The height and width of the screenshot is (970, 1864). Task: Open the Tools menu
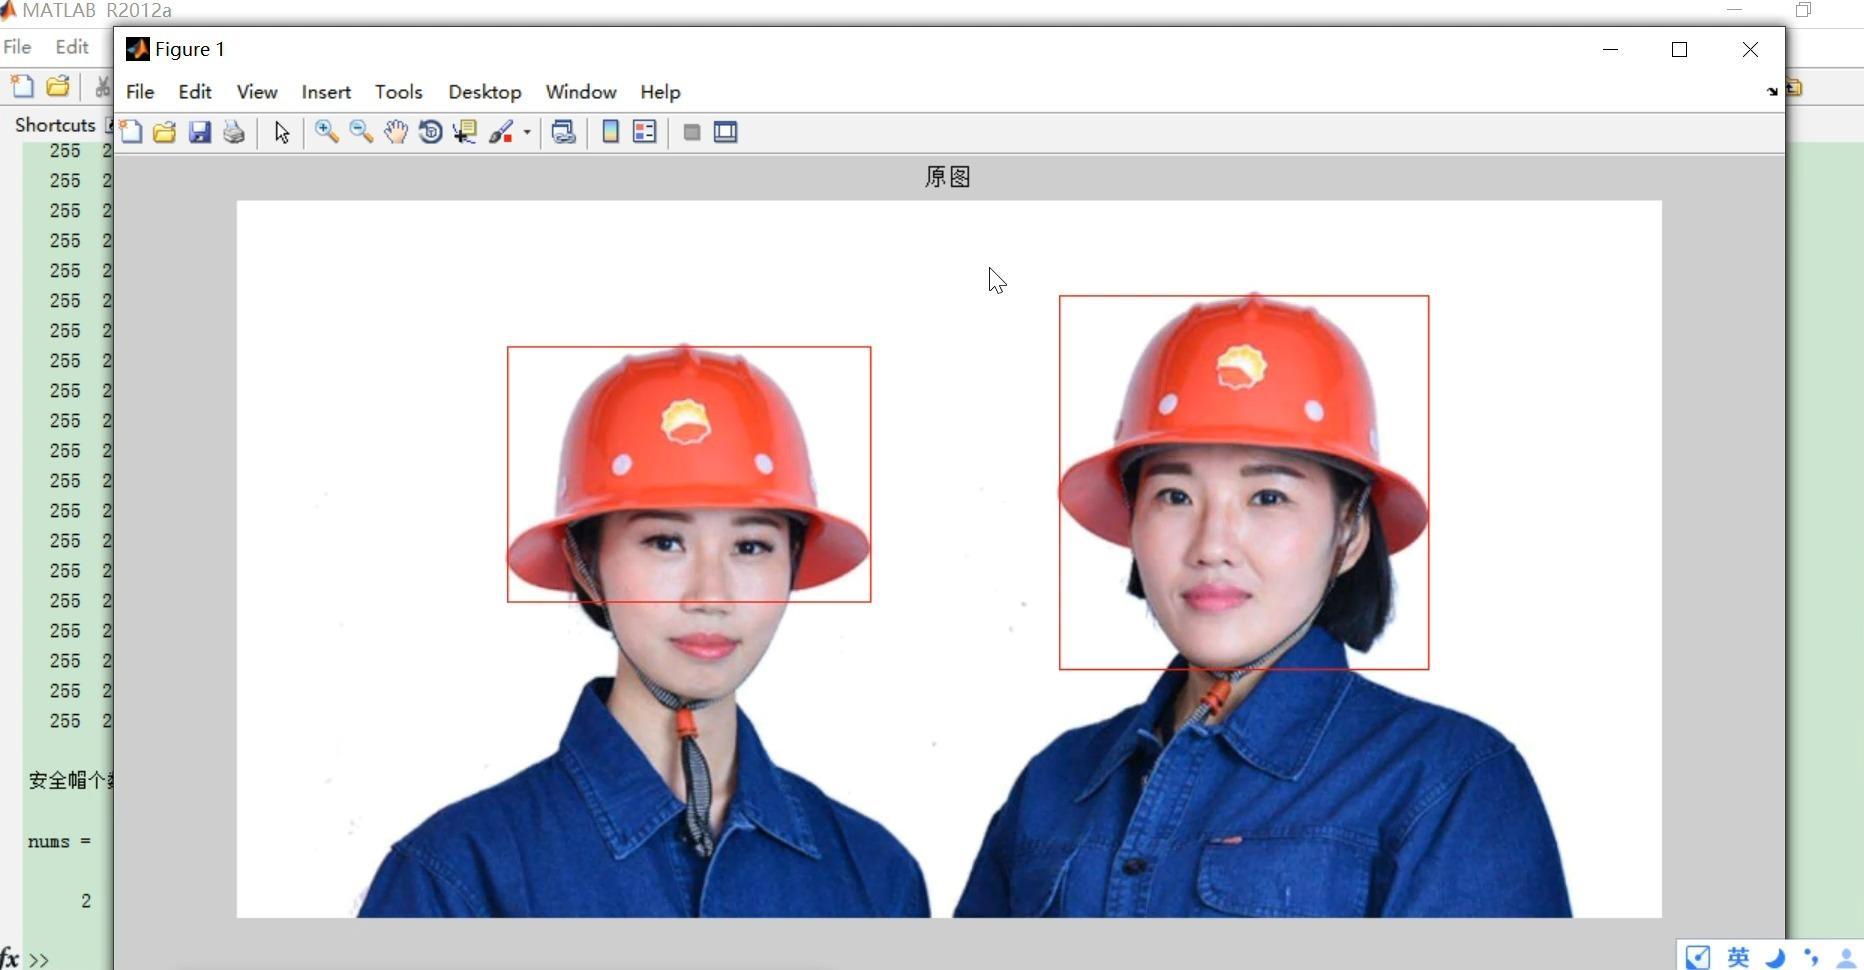(x=399, y=92)
